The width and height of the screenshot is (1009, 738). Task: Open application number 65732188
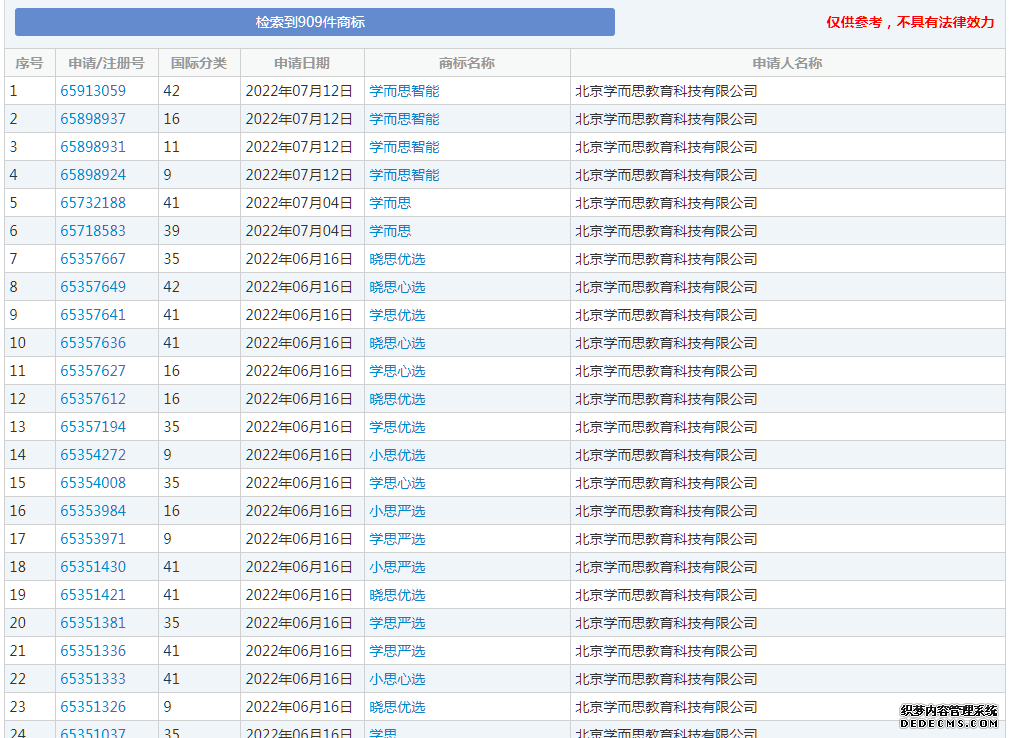(x=93, y=203)
